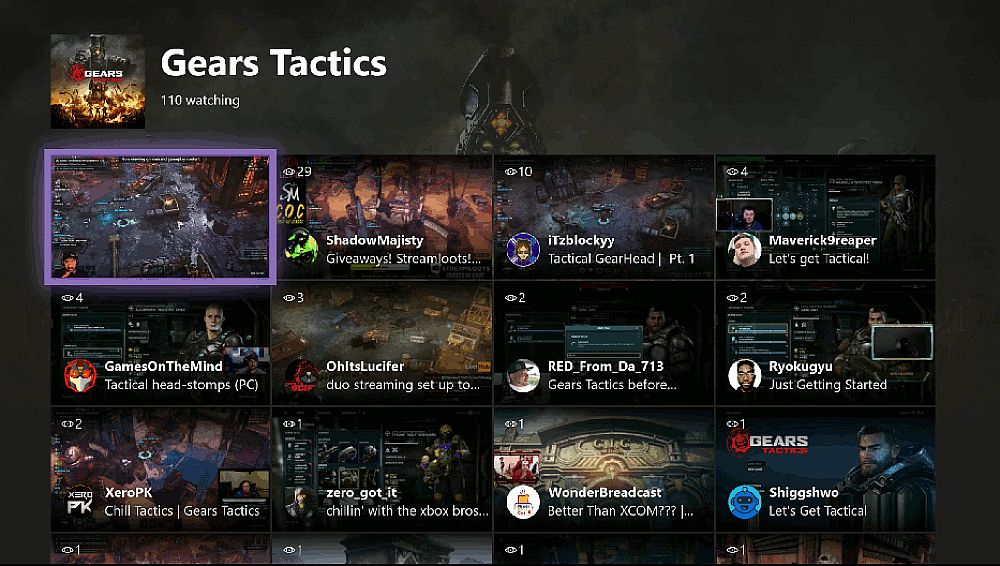Screen dimensions: 1000x566
Task: Open the zero_got_it stream tile
Action: 382,470
